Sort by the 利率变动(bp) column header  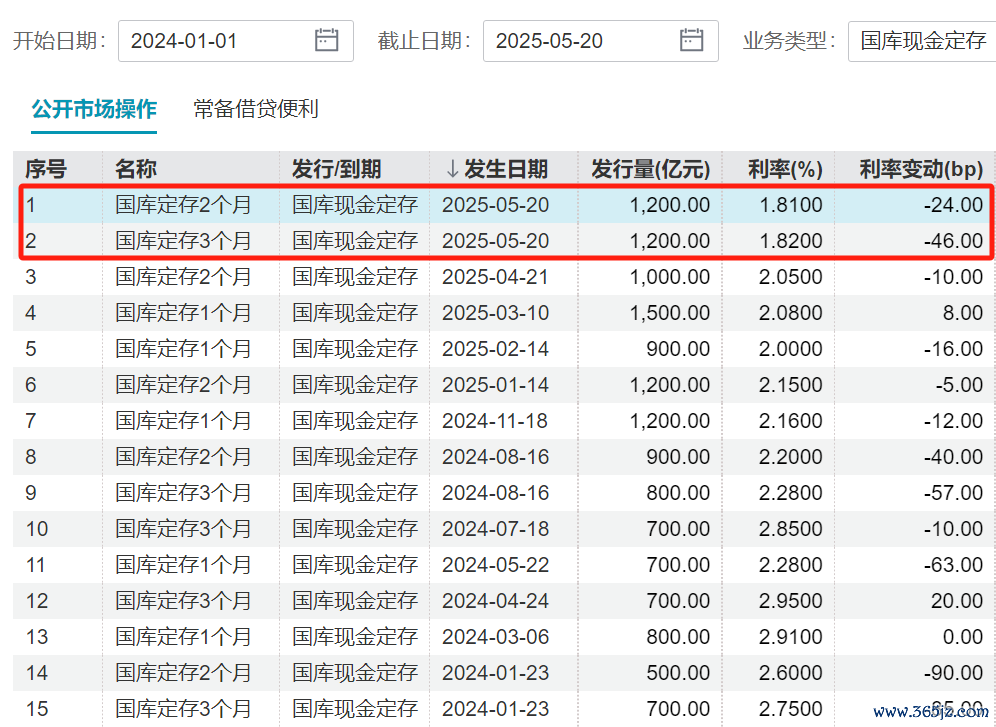[x=921, y=169]
